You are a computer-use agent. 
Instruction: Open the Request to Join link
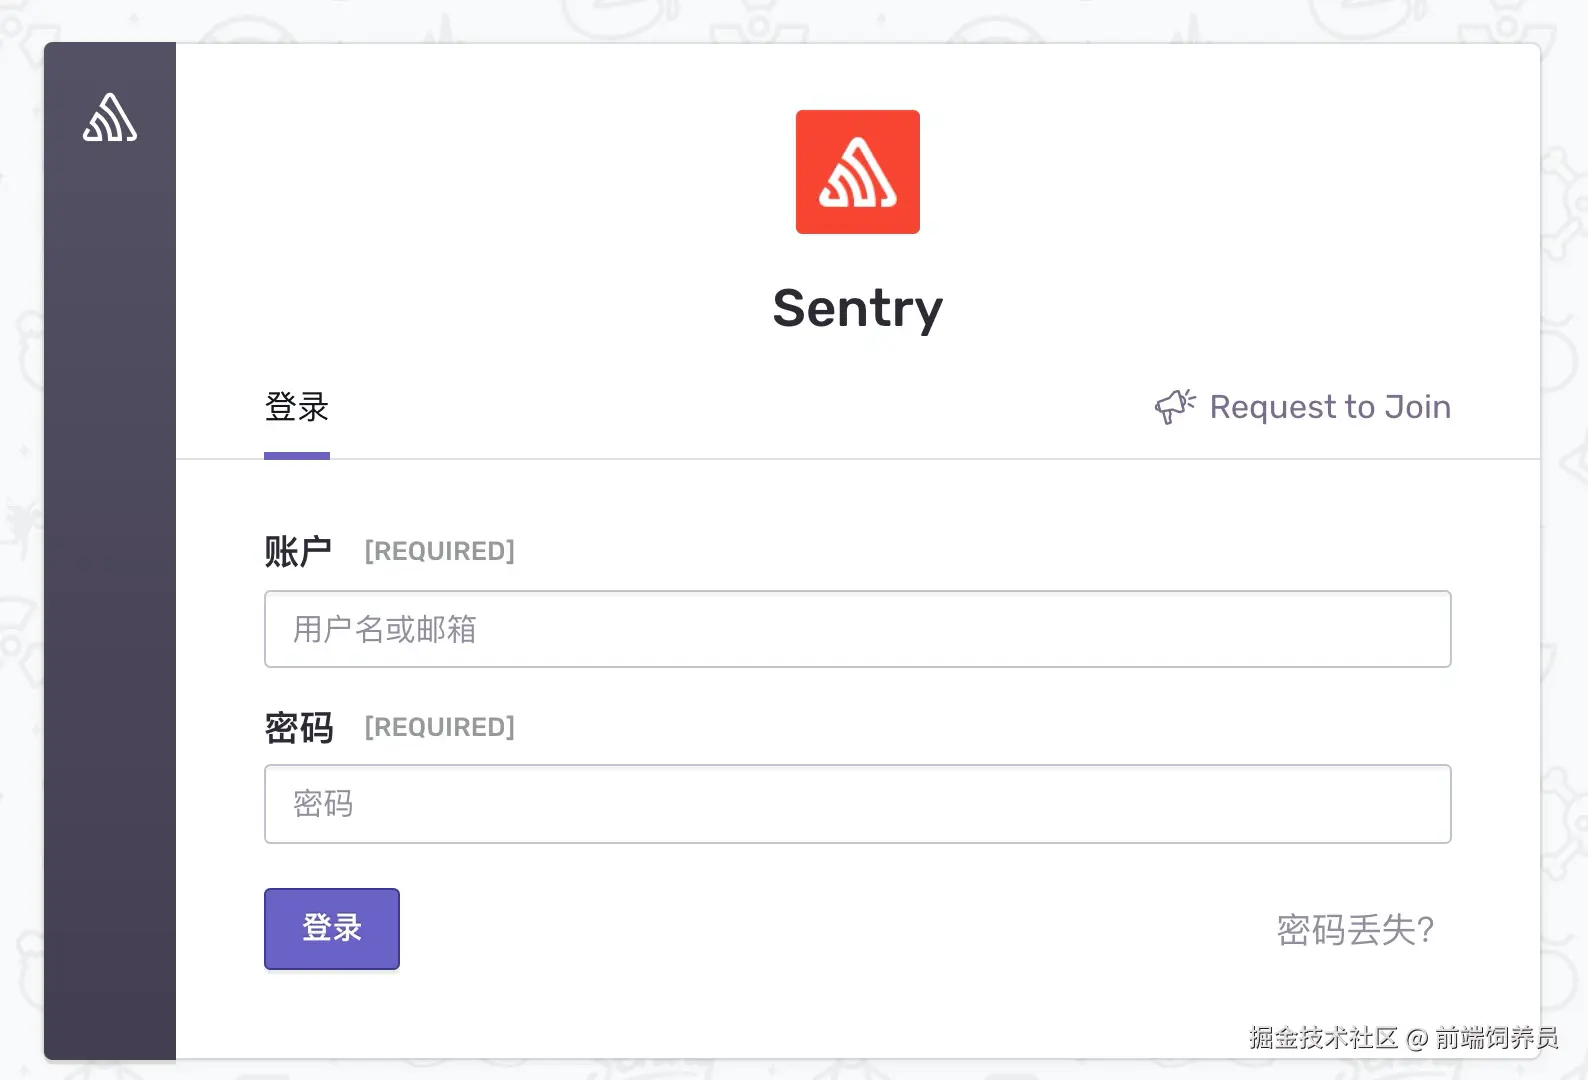click(1329, 407)
